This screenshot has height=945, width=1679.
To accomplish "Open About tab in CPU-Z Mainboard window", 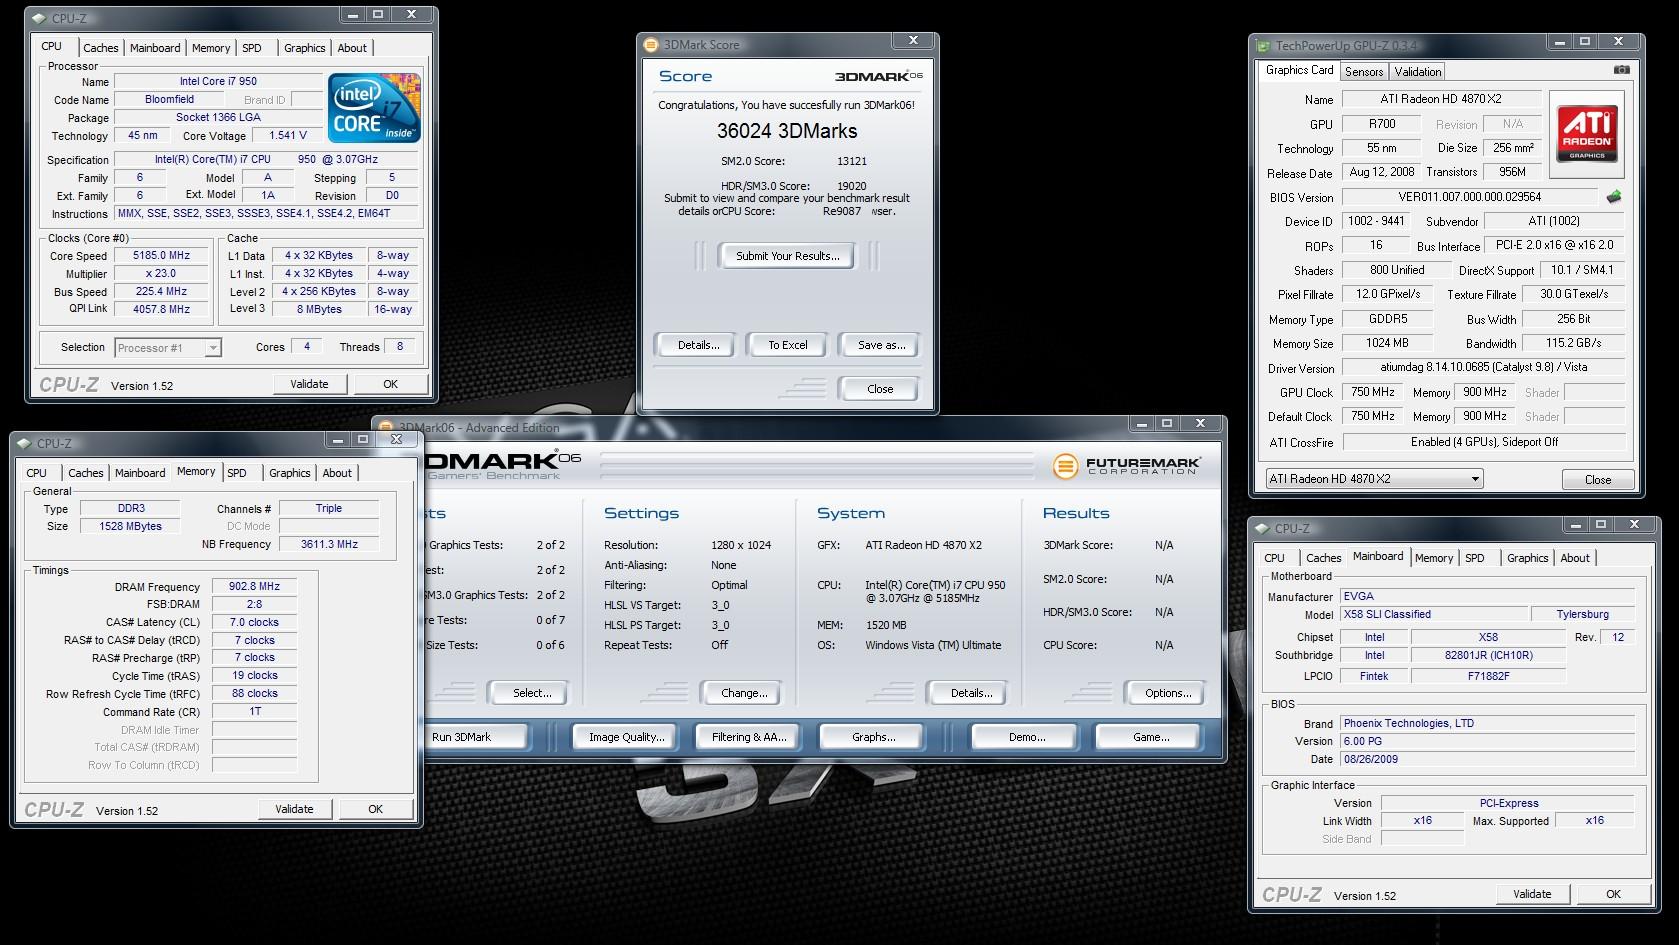I will 1575,558.
